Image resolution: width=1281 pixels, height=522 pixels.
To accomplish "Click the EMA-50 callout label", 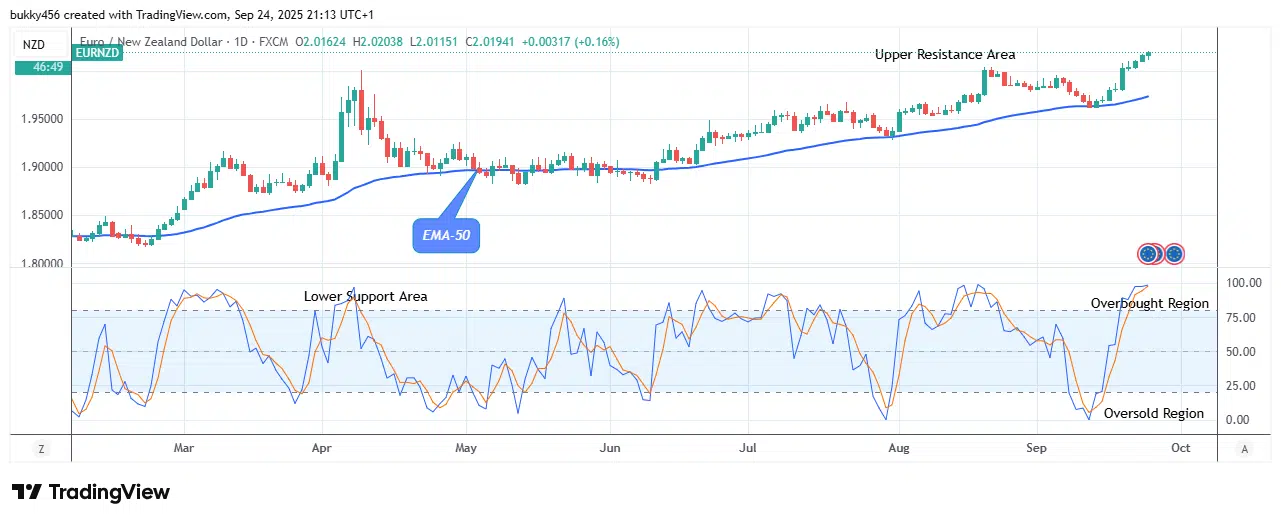I will [x=446, y=236].
